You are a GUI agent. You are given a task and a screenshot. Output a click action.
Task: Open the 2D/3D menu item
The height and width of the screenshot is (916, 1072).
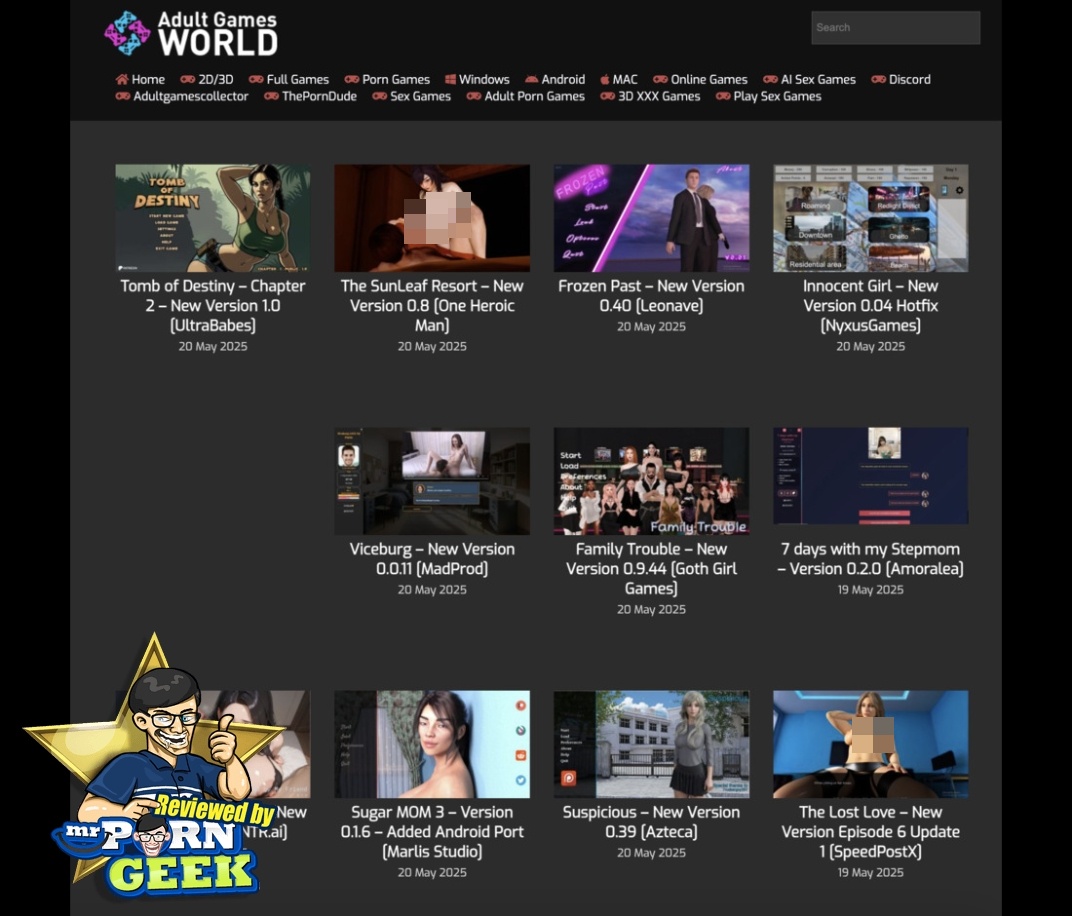(x=215, y=79)
